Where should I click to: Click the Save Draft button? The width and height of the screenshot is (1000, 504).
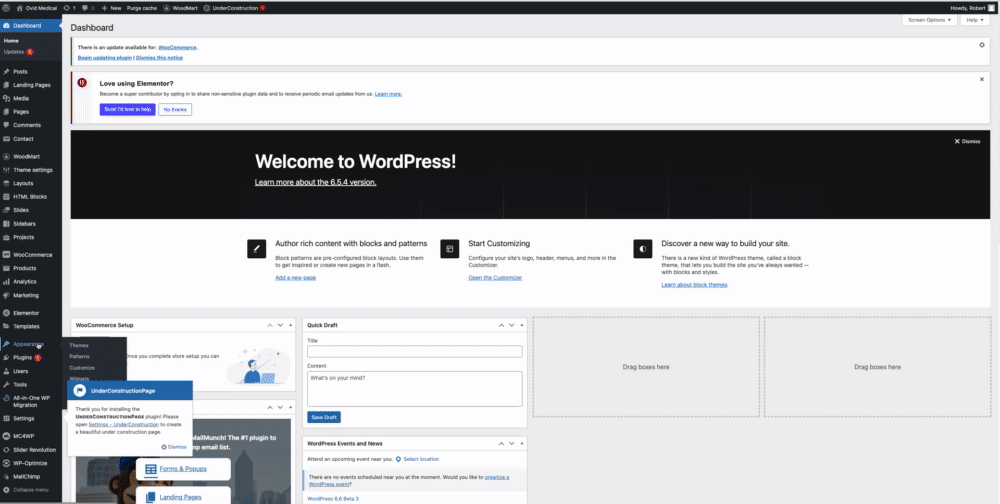(x=324, y=417)
